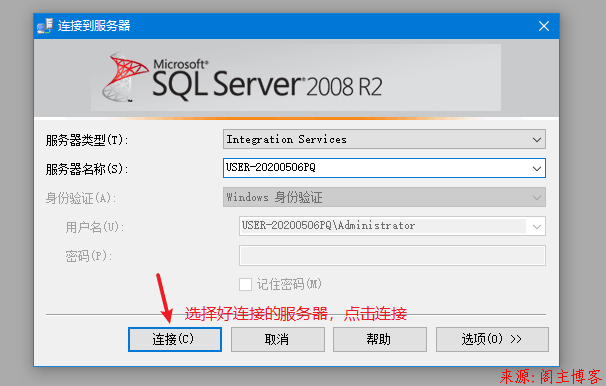This screenshot has width=606, height=386.
Task: Click the 取消 cancel button
Action: click(x=277, y=339)
